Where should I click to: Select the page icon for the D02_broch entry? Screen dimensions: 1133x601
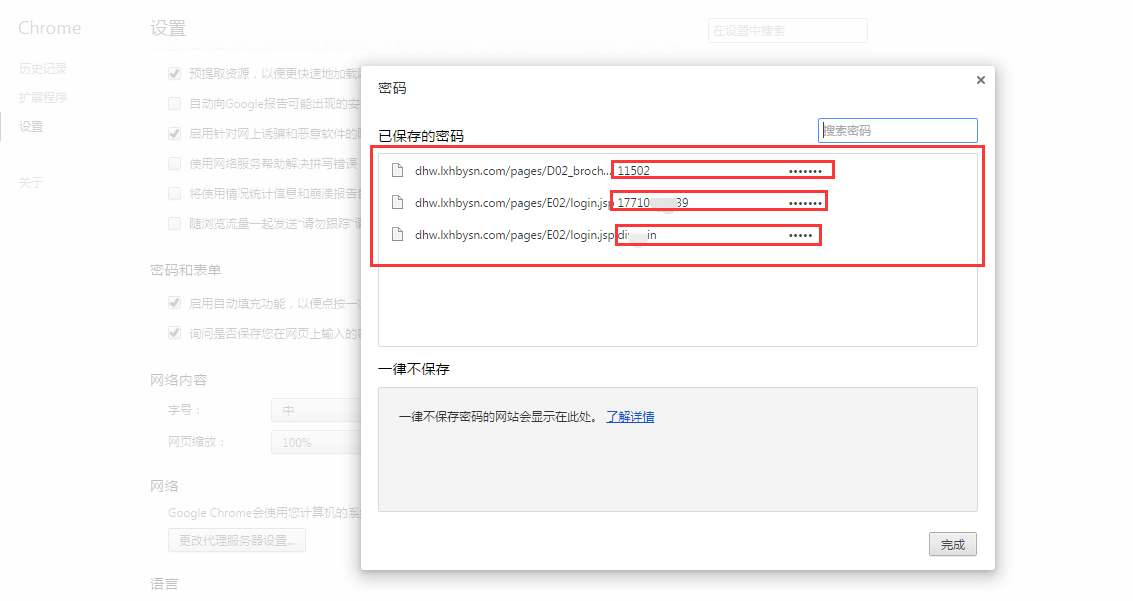397,170
